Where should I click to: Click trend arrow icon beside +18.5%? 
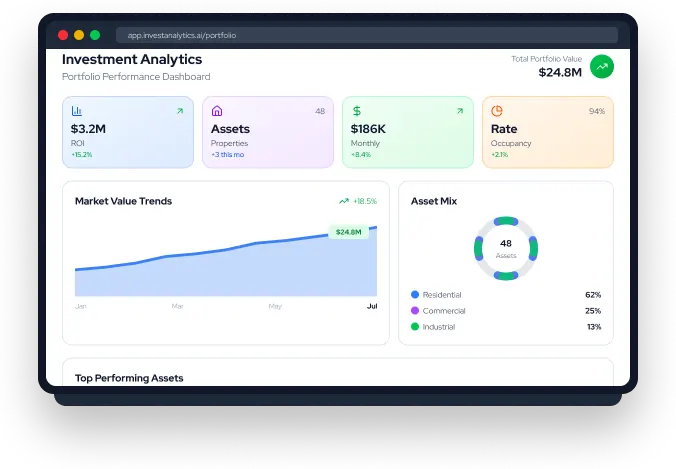[x=344, y=201]
